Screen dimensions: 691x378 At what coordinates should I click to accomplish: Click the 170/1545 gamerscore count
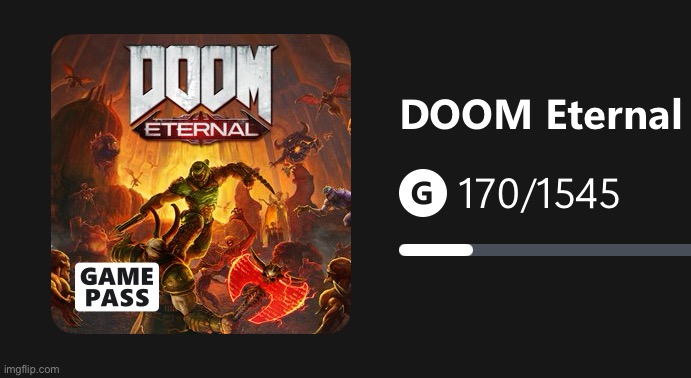(x=539, y=194)
